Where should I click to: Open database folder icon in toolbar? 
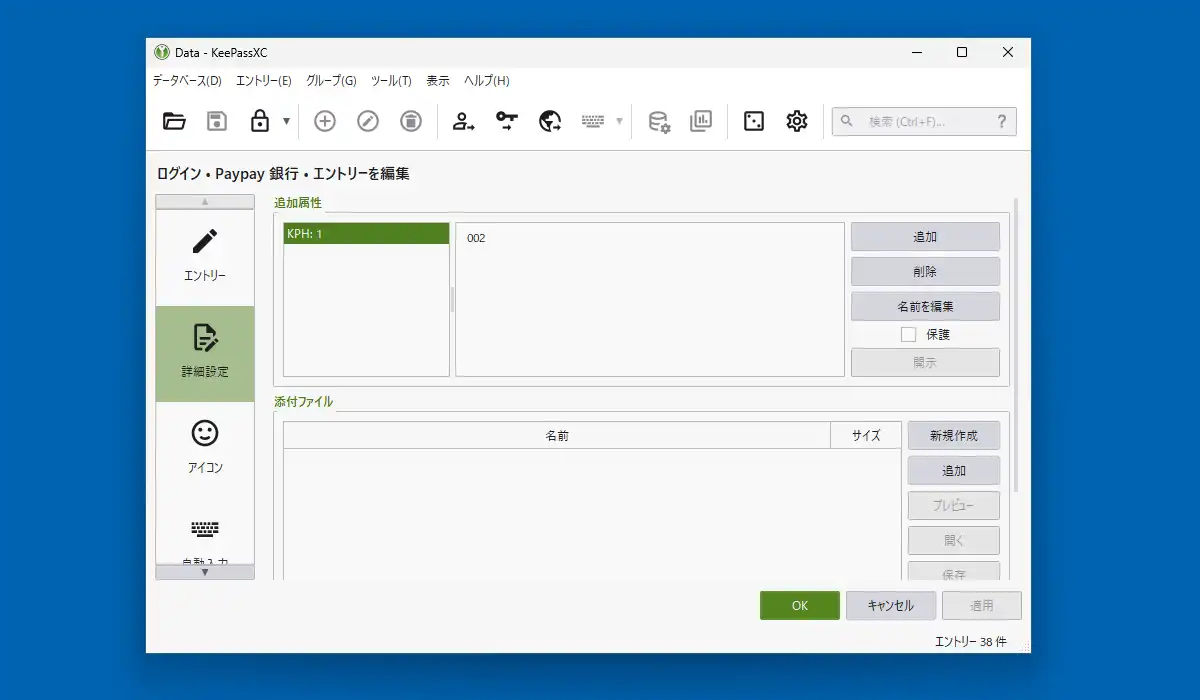coord(174,122)
